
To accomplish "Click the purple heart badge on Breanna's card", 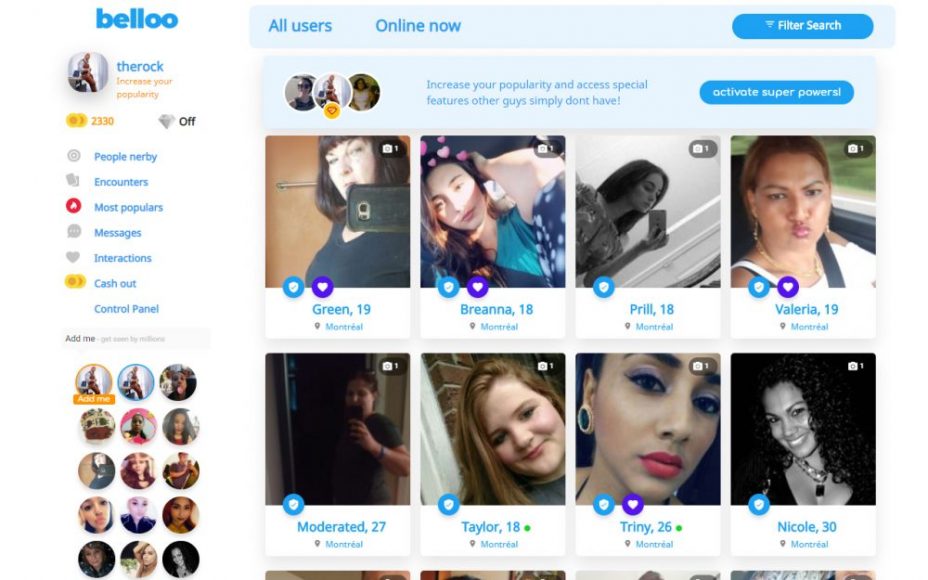I will [478, 288].
